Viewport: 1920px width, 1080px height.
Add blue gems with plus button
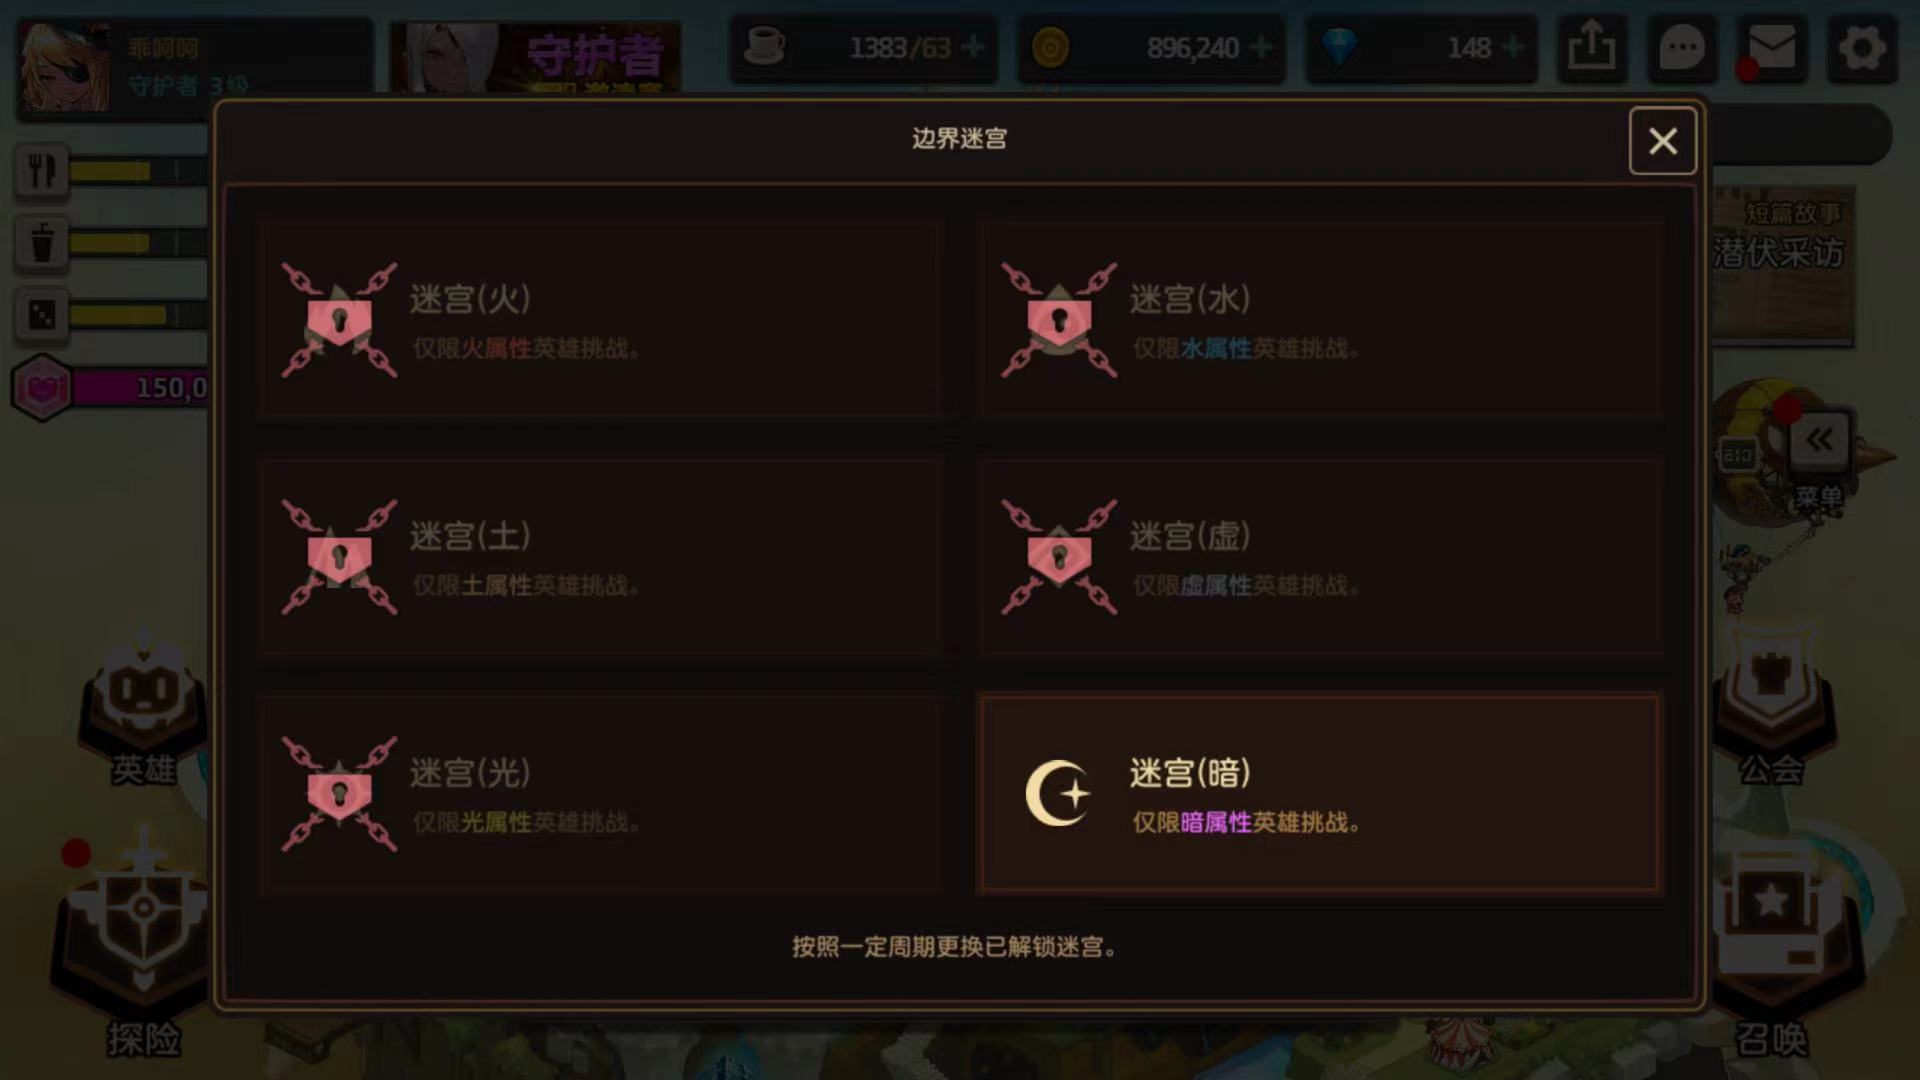(1513, 47)
